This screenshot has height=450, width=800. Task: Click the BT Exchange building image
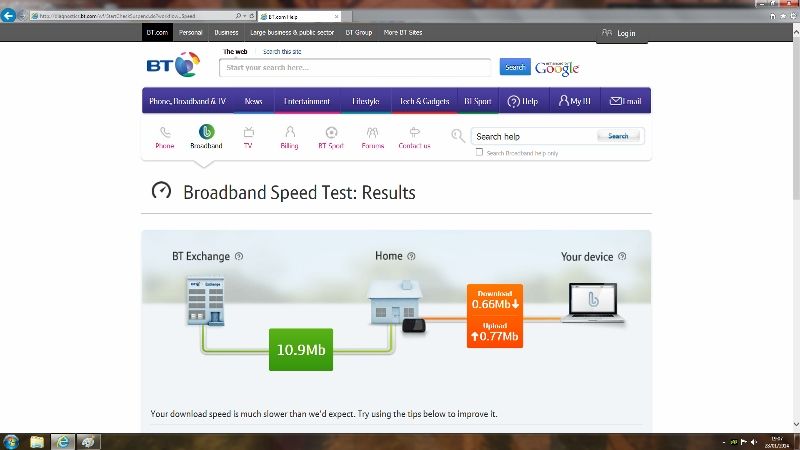click(x=206, y=301)
